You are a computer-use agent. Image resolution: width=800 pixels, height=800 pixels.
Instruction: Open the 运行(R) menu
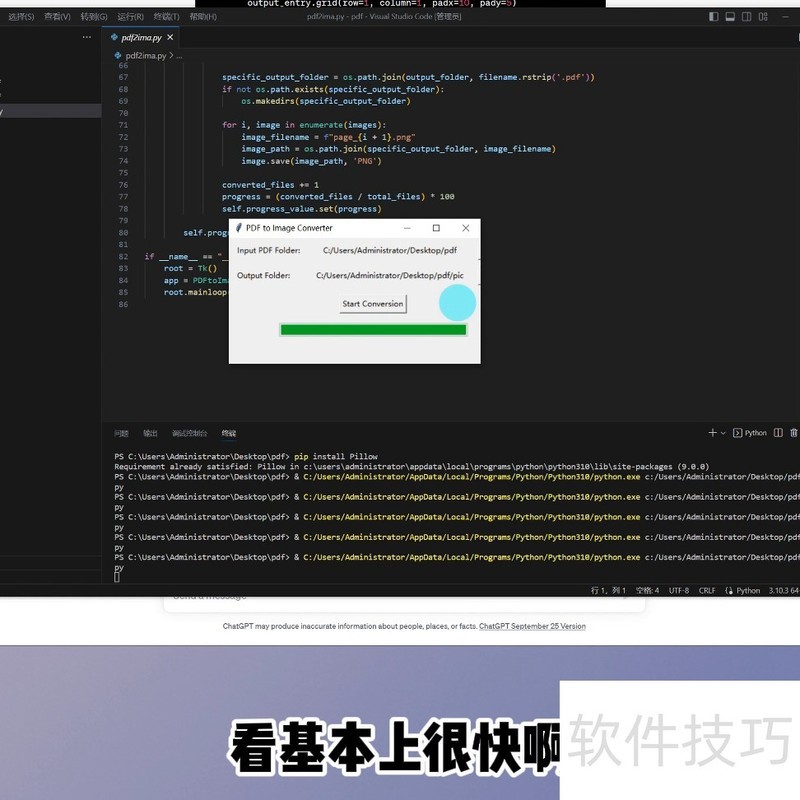(x=130, y=17)
